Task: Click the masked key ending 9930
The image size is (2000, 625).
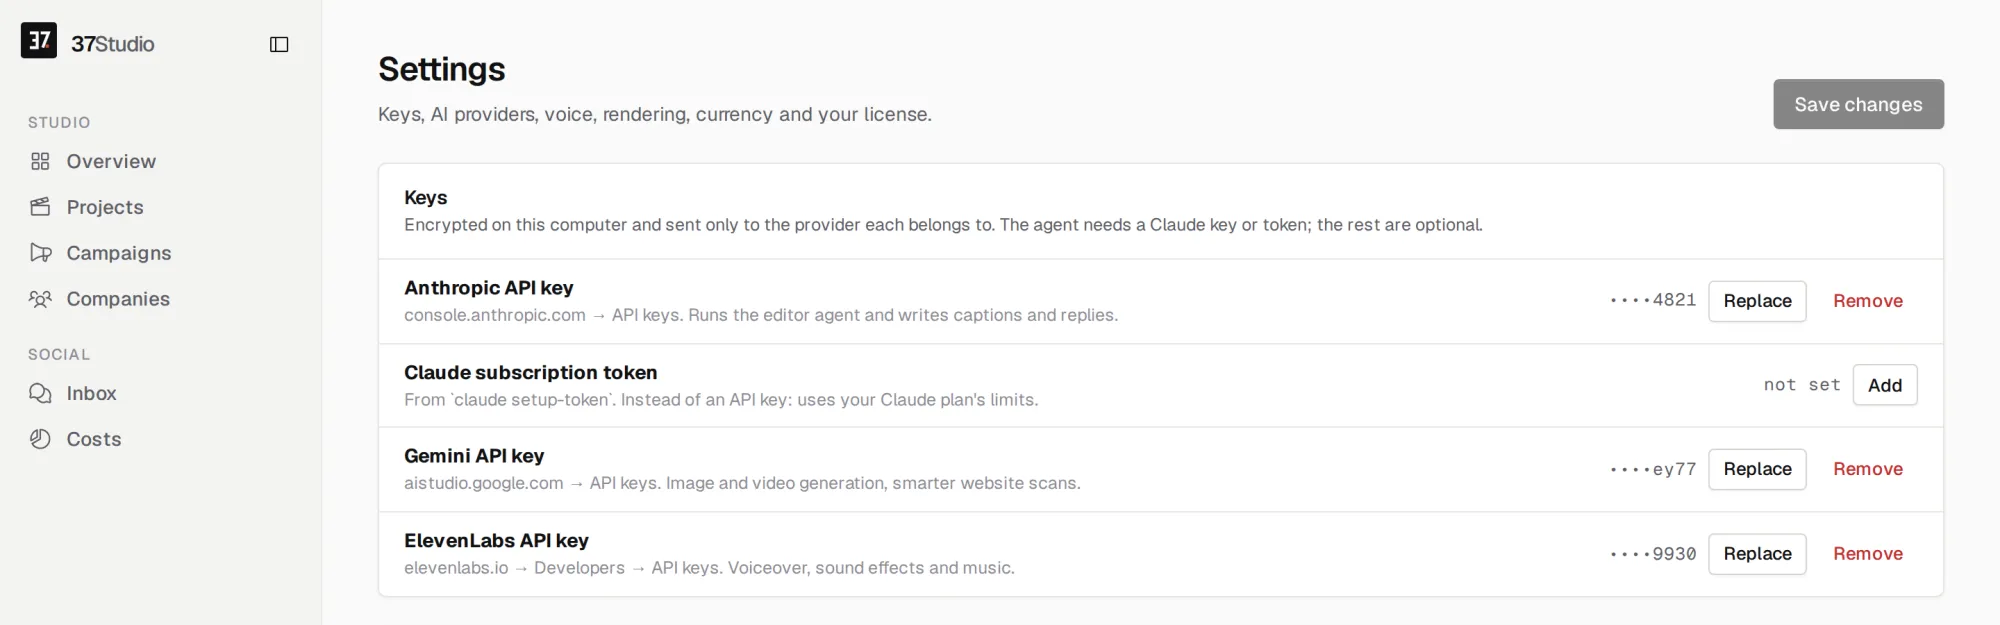Action: pos(1653,554)
